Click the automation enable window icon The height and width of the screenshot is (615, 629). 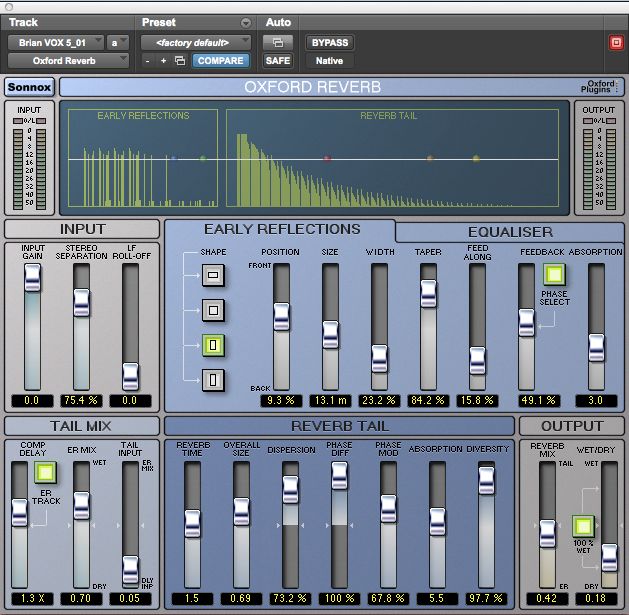click(x=277, y=42)
